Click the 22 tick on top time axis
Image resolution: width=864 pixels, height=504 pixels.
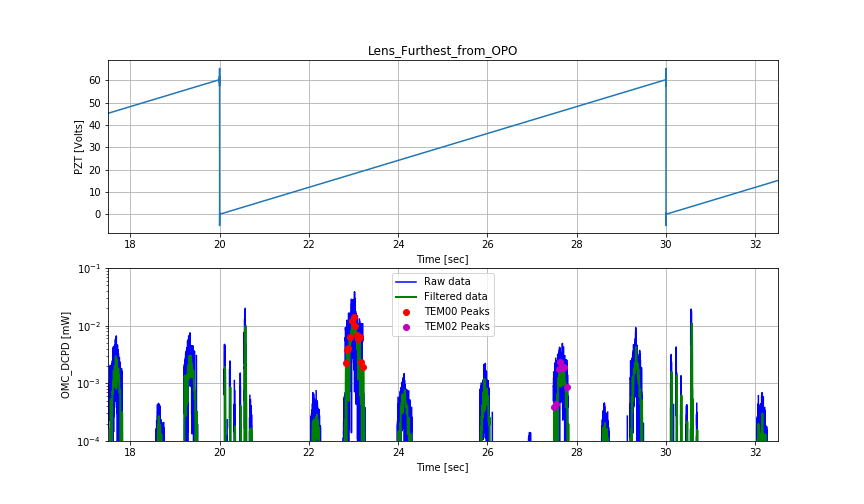point(309,244)
